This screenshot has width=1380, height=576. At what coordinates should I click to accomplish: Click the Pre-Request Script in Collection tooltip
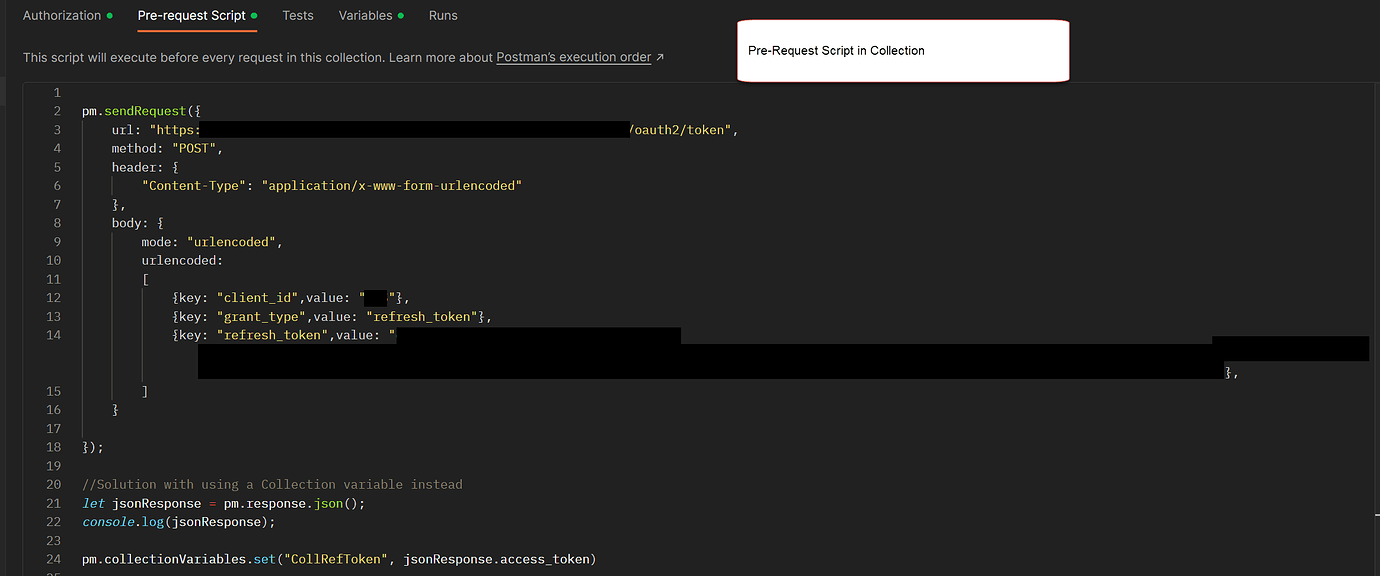pyautogui.click(x=902, y=50)
